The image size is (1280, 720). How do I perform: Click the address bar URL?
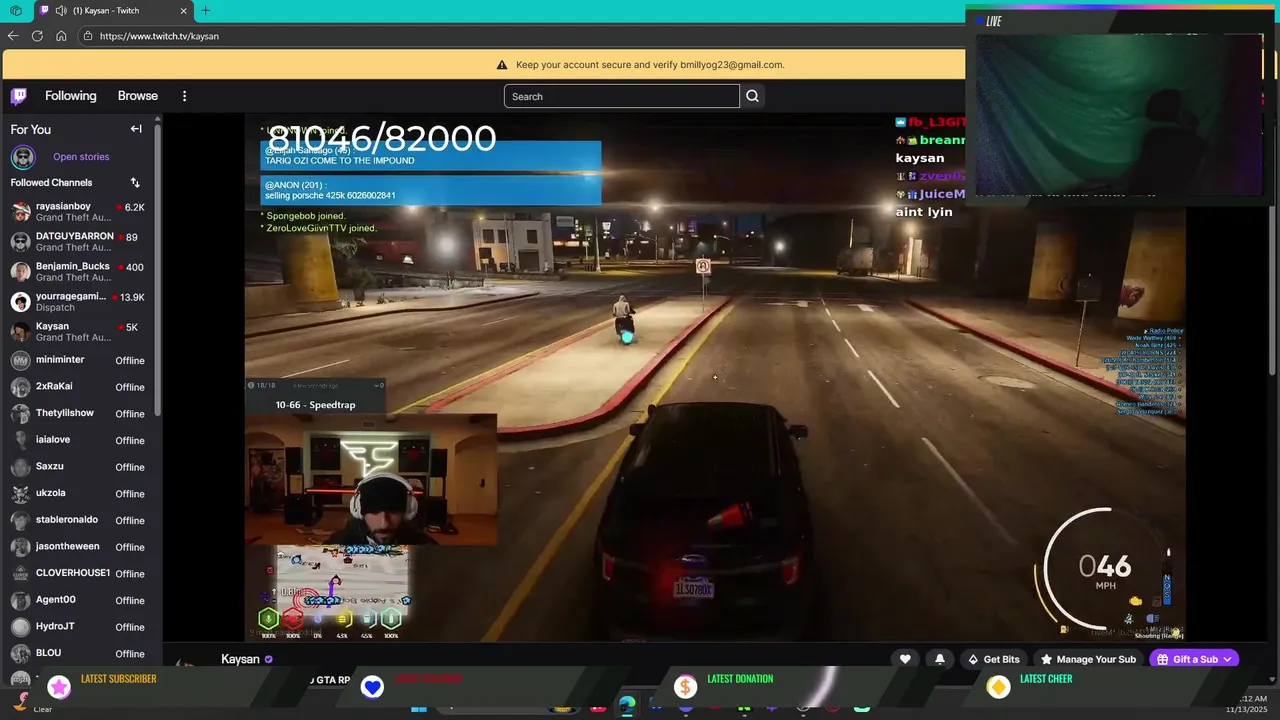tap(159, 36)
